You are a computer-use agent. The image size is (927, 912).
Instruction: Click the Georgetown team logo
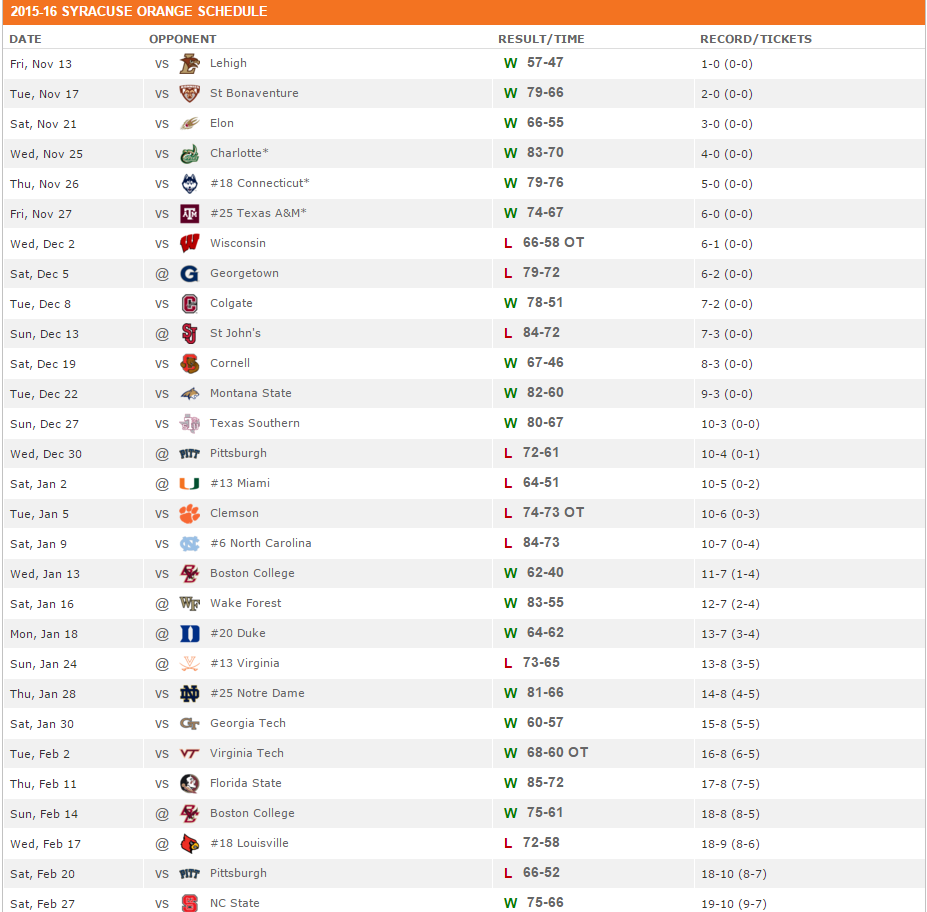tap(189, 274)
